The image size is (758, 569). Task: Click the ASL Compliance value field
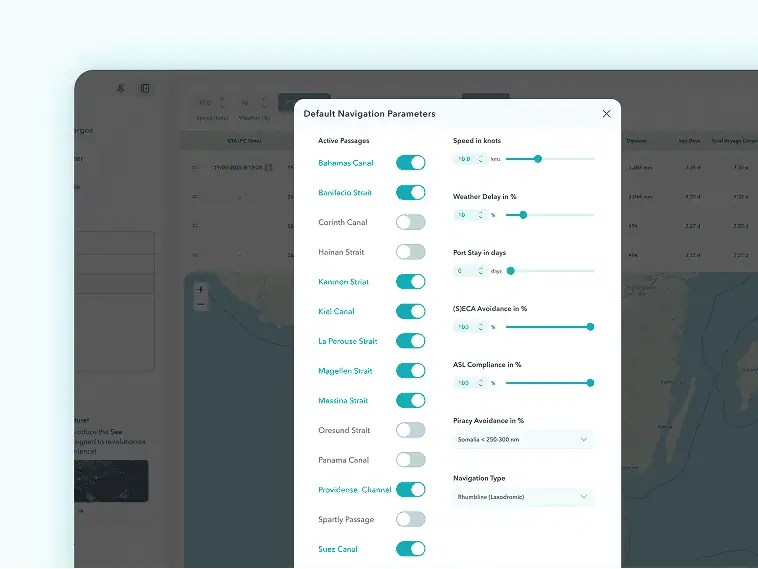pos(469,383)
